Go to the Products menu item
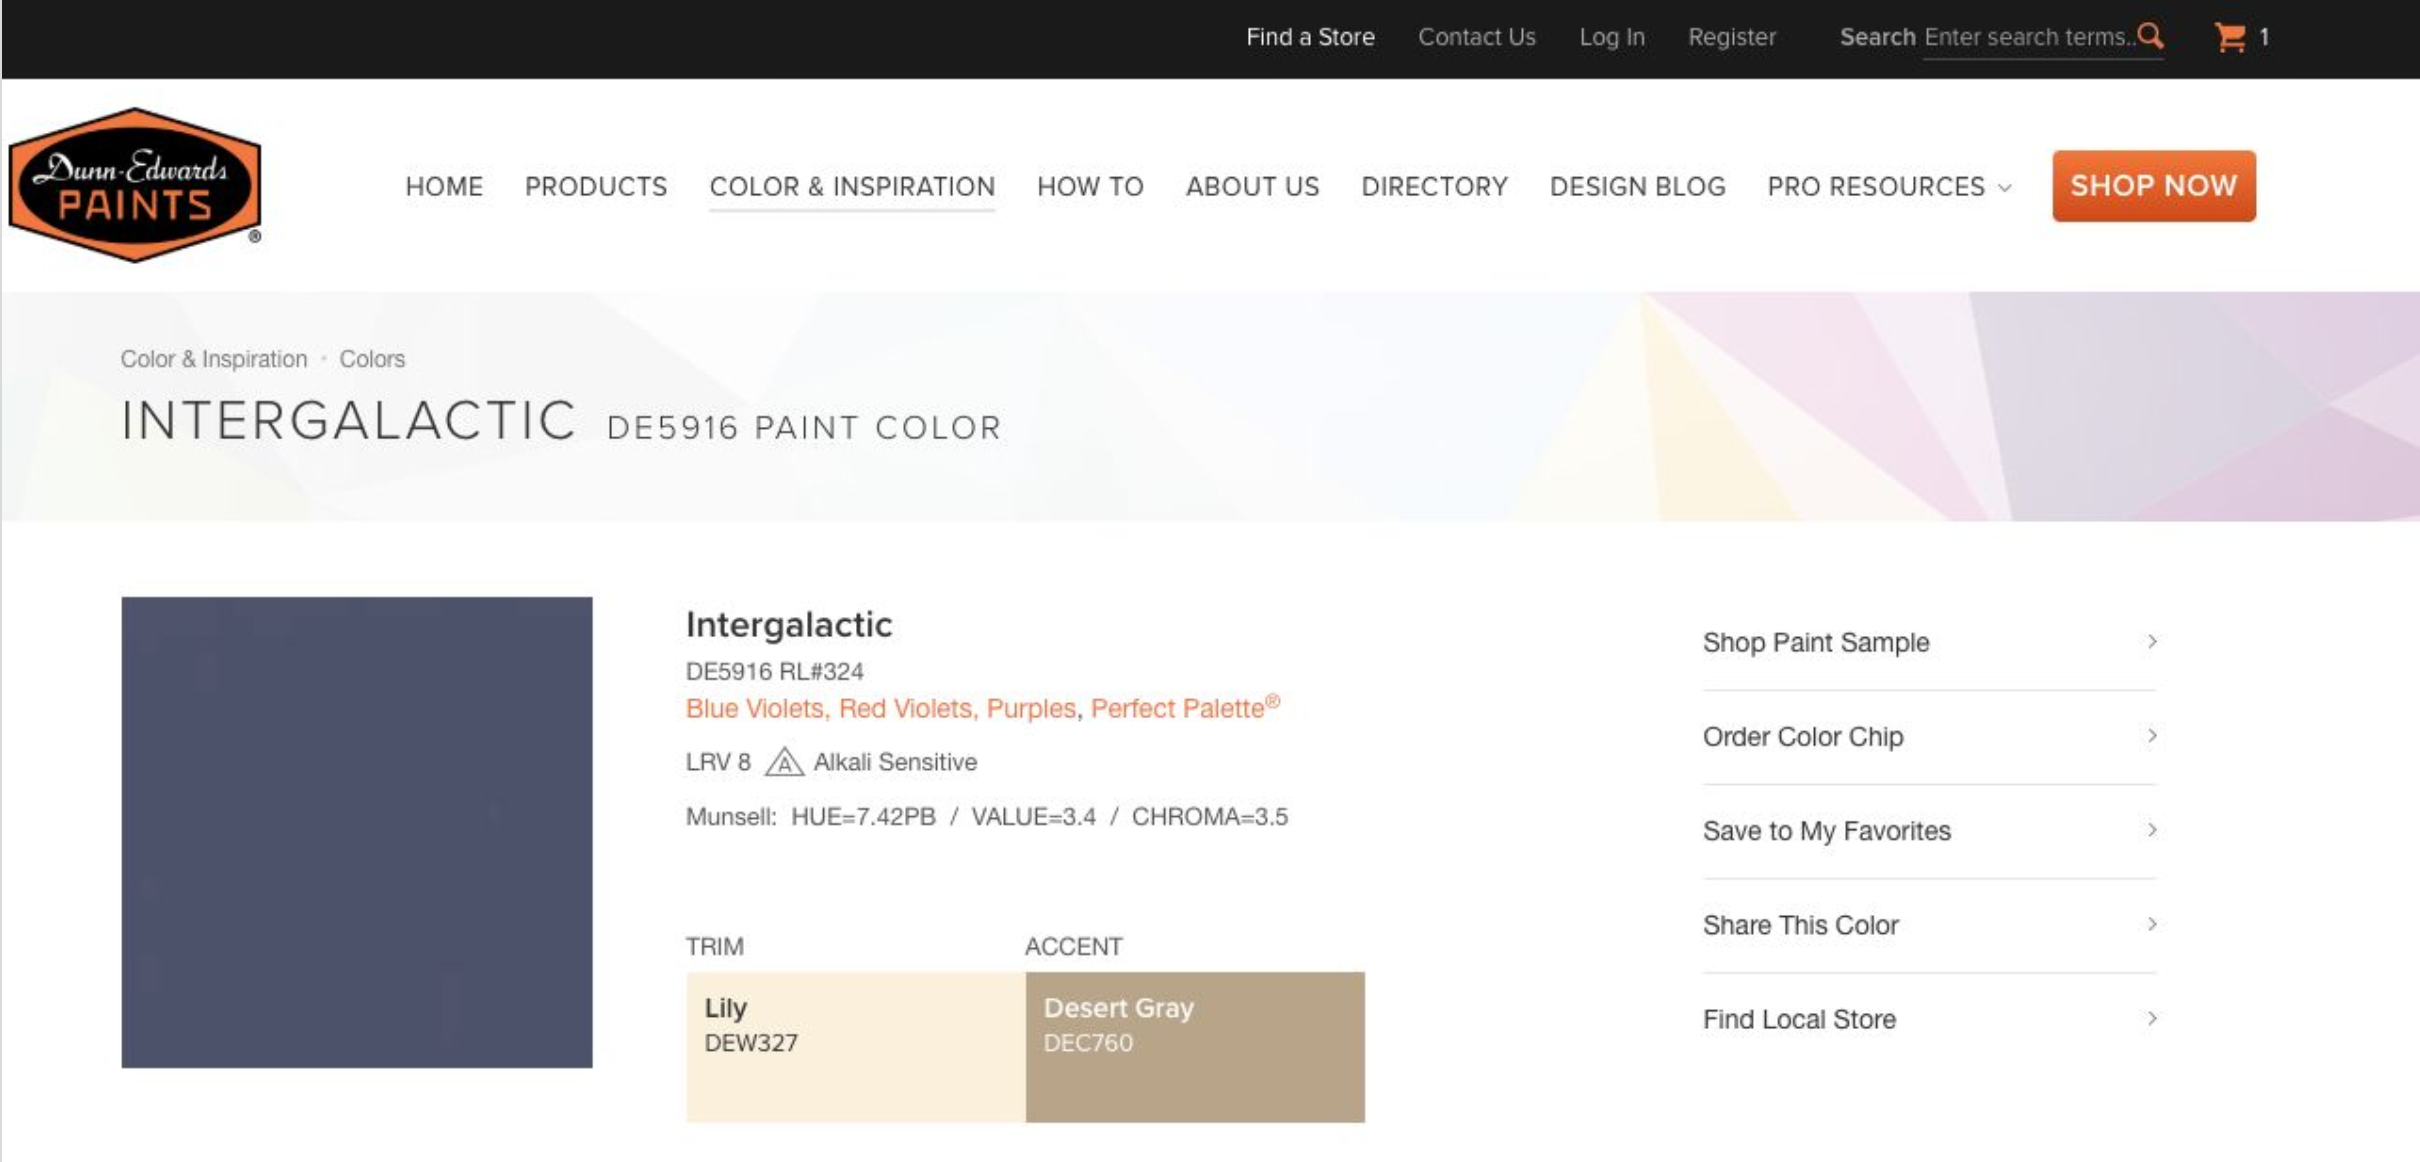Image resolution: width=2420 pixels, height=1162 pixels. [x=595, y=187]
